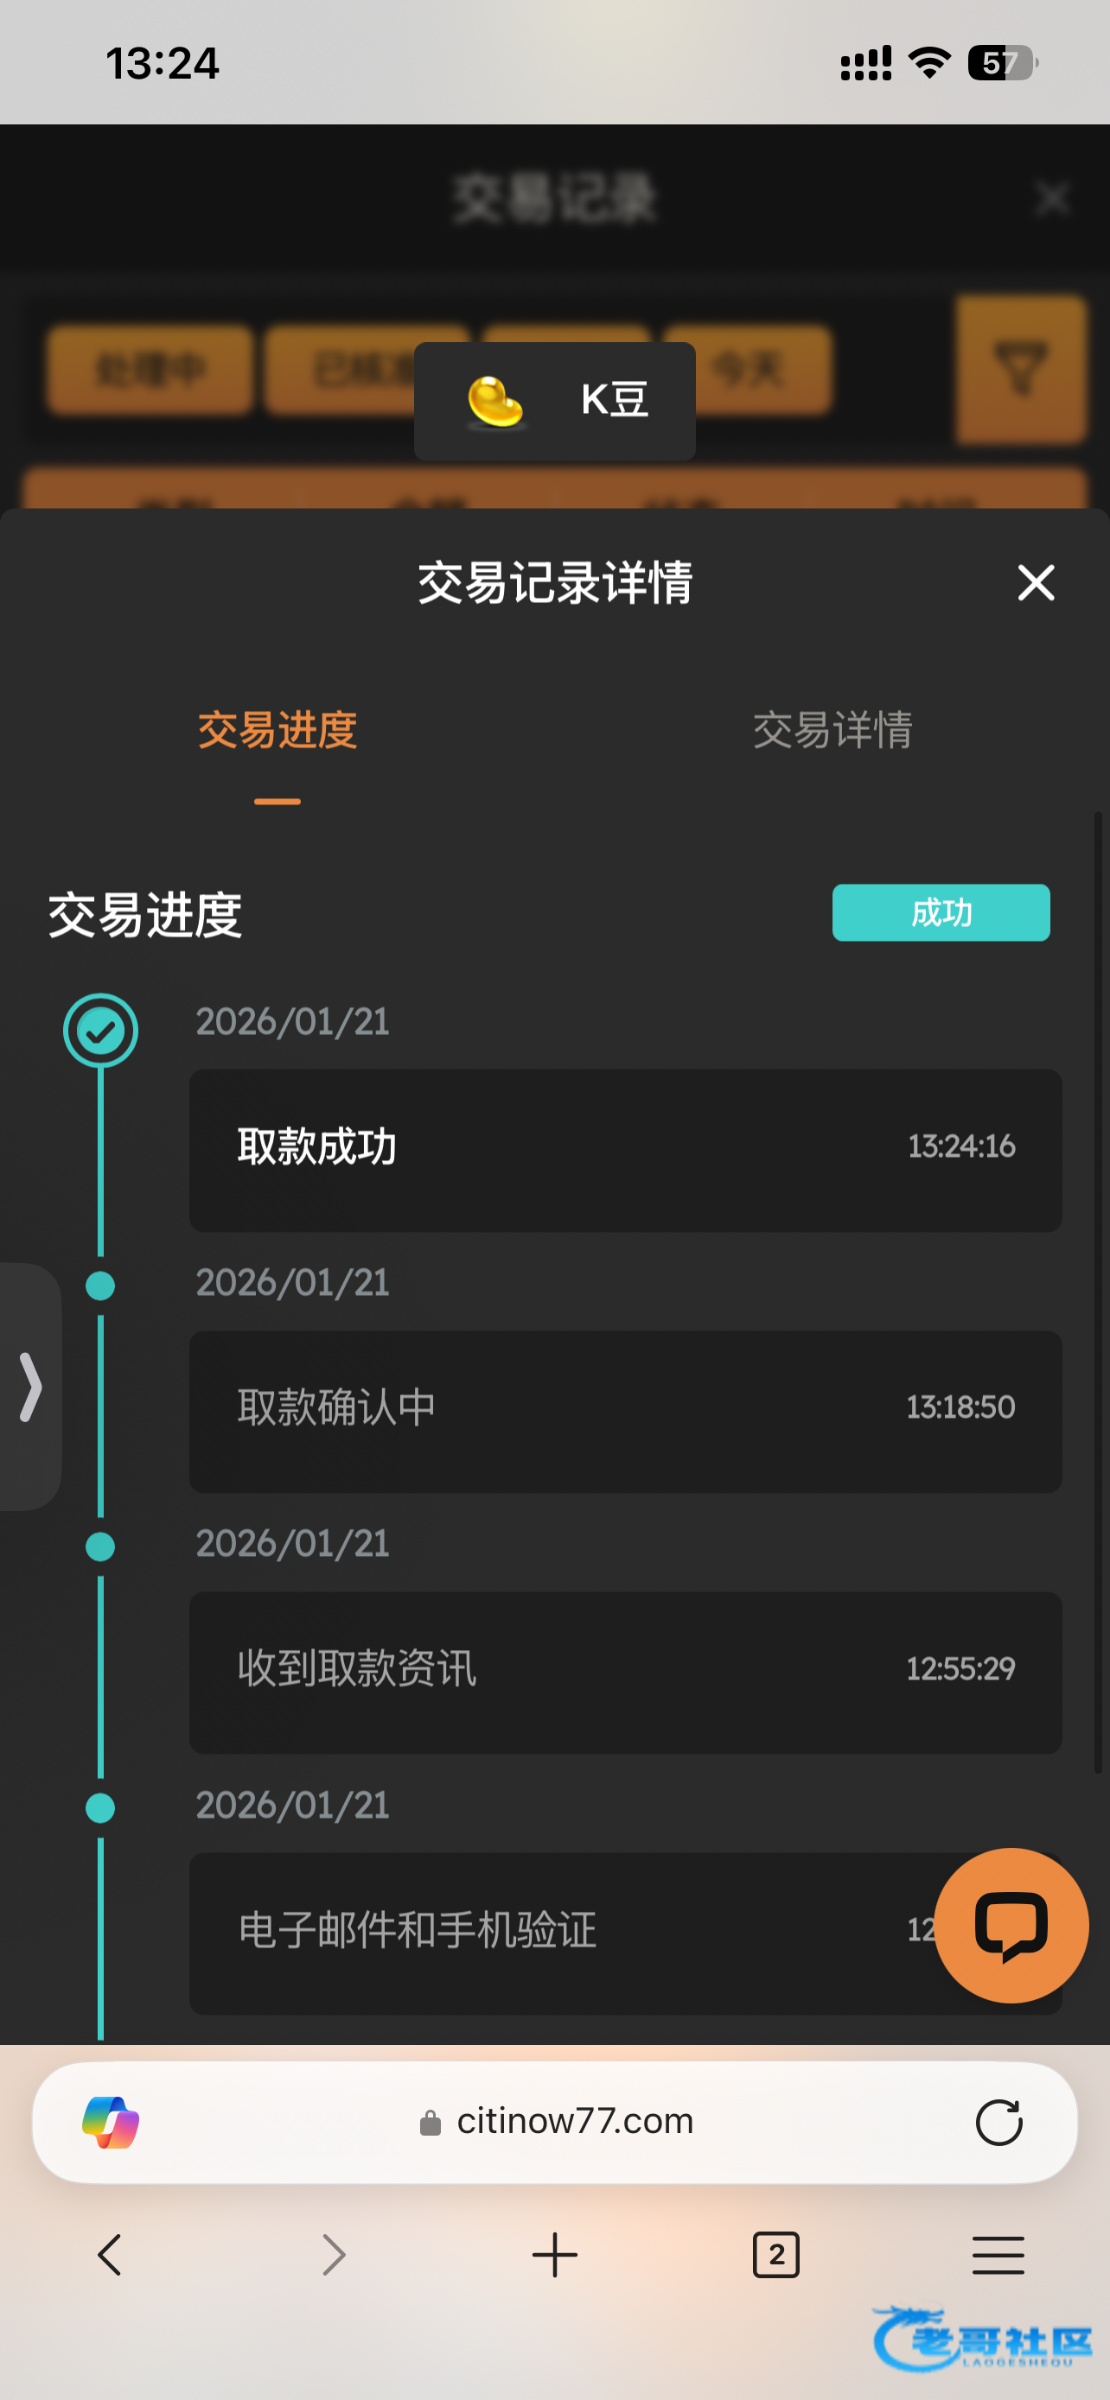Reload the page with refresh icon
The height and width of the screenshot is (2400, 1110).
click(x=999, y=2122)
